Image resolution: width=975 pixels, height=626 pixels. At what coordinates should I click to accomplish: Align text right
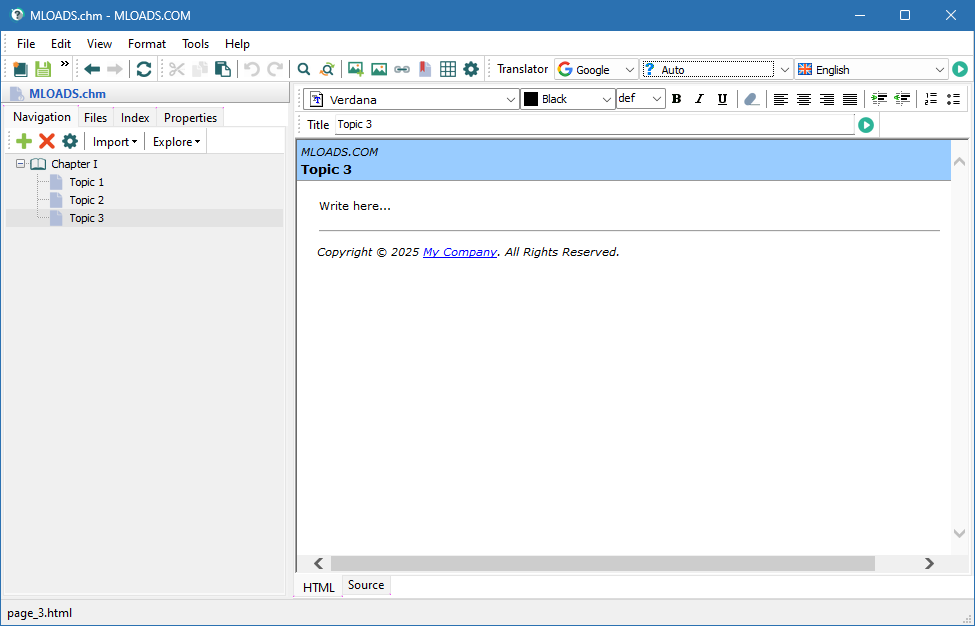(x=826, y=99)
